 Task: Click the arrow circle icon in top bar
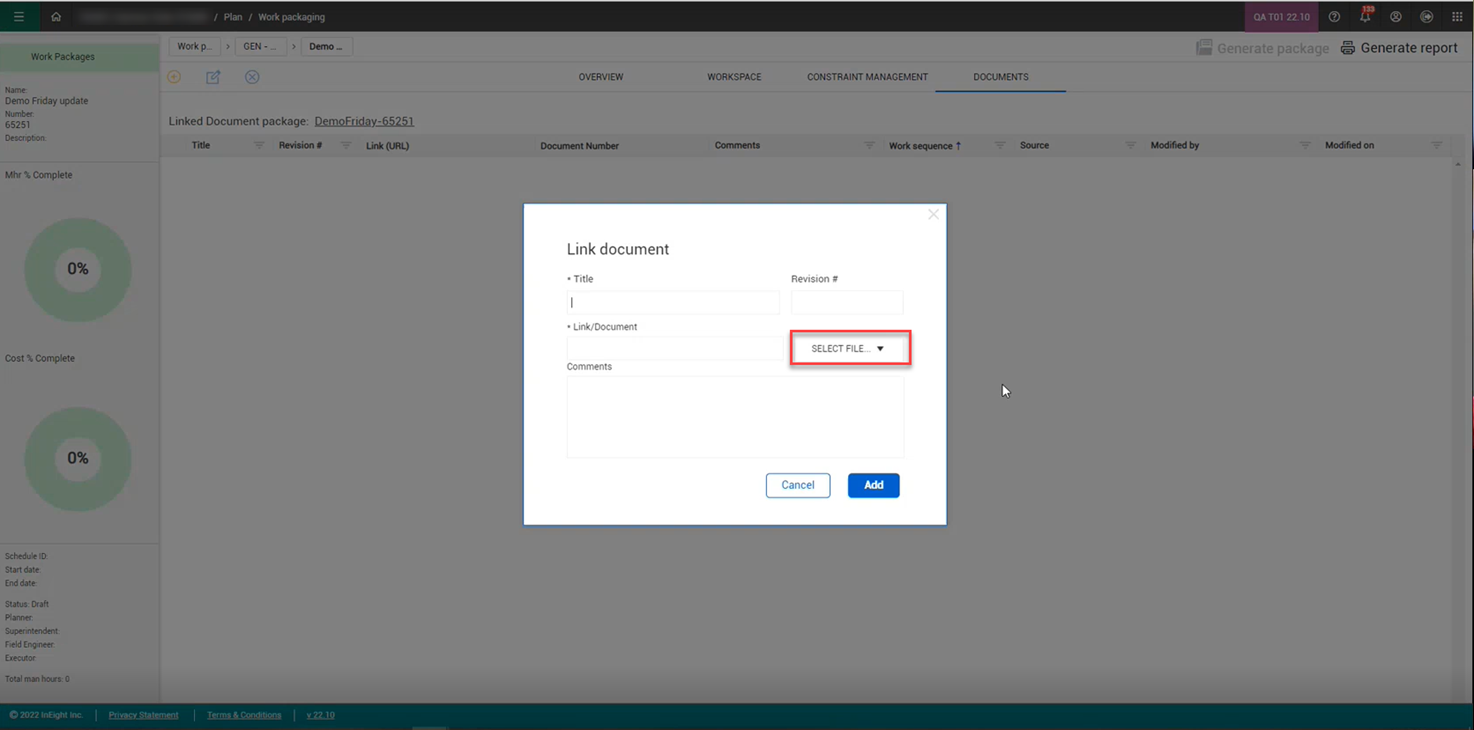pyautogui.click(x=1427, y=17)
